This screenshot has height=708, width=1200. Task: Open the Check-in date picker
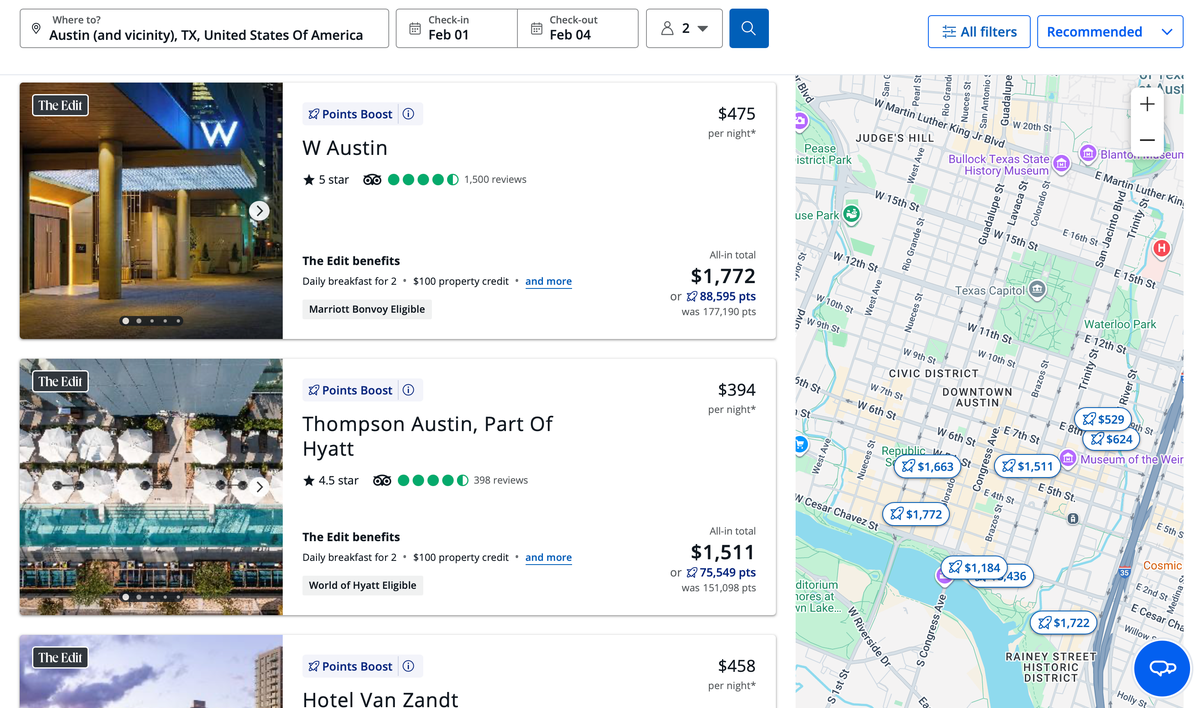coord(457,29)
